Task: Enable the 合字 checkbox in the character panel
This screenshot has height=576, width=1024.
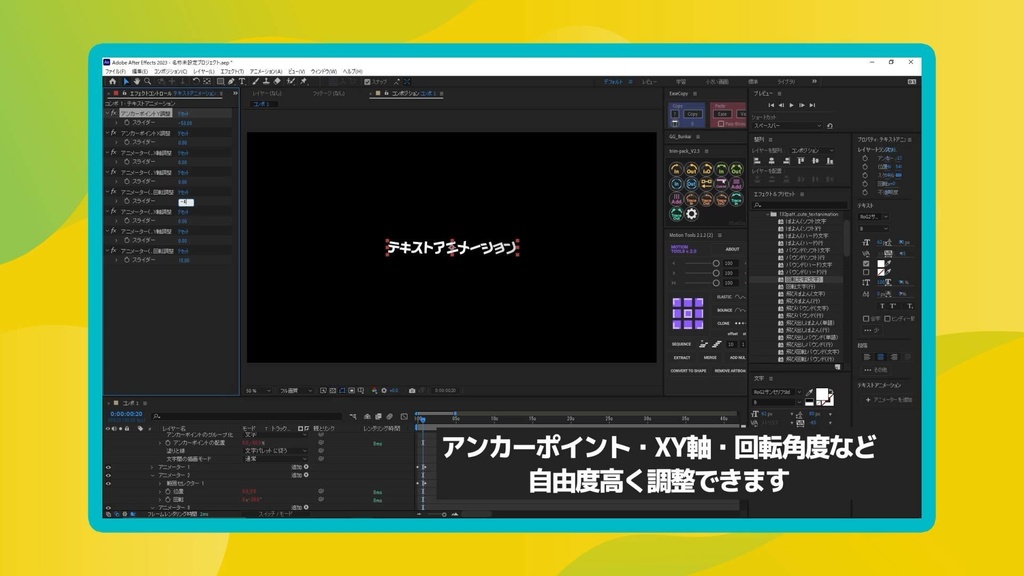Action: coord(864,317)
